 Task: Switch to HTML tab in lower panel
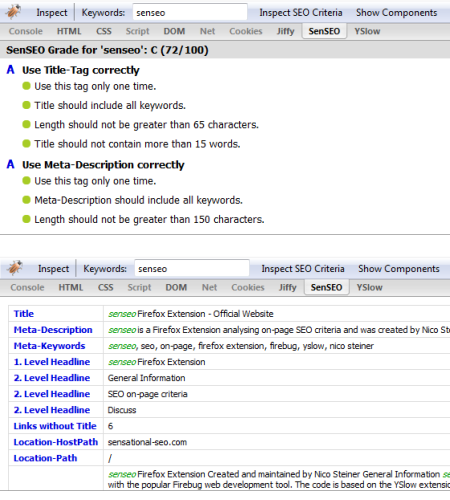click(x=71, y=287)
